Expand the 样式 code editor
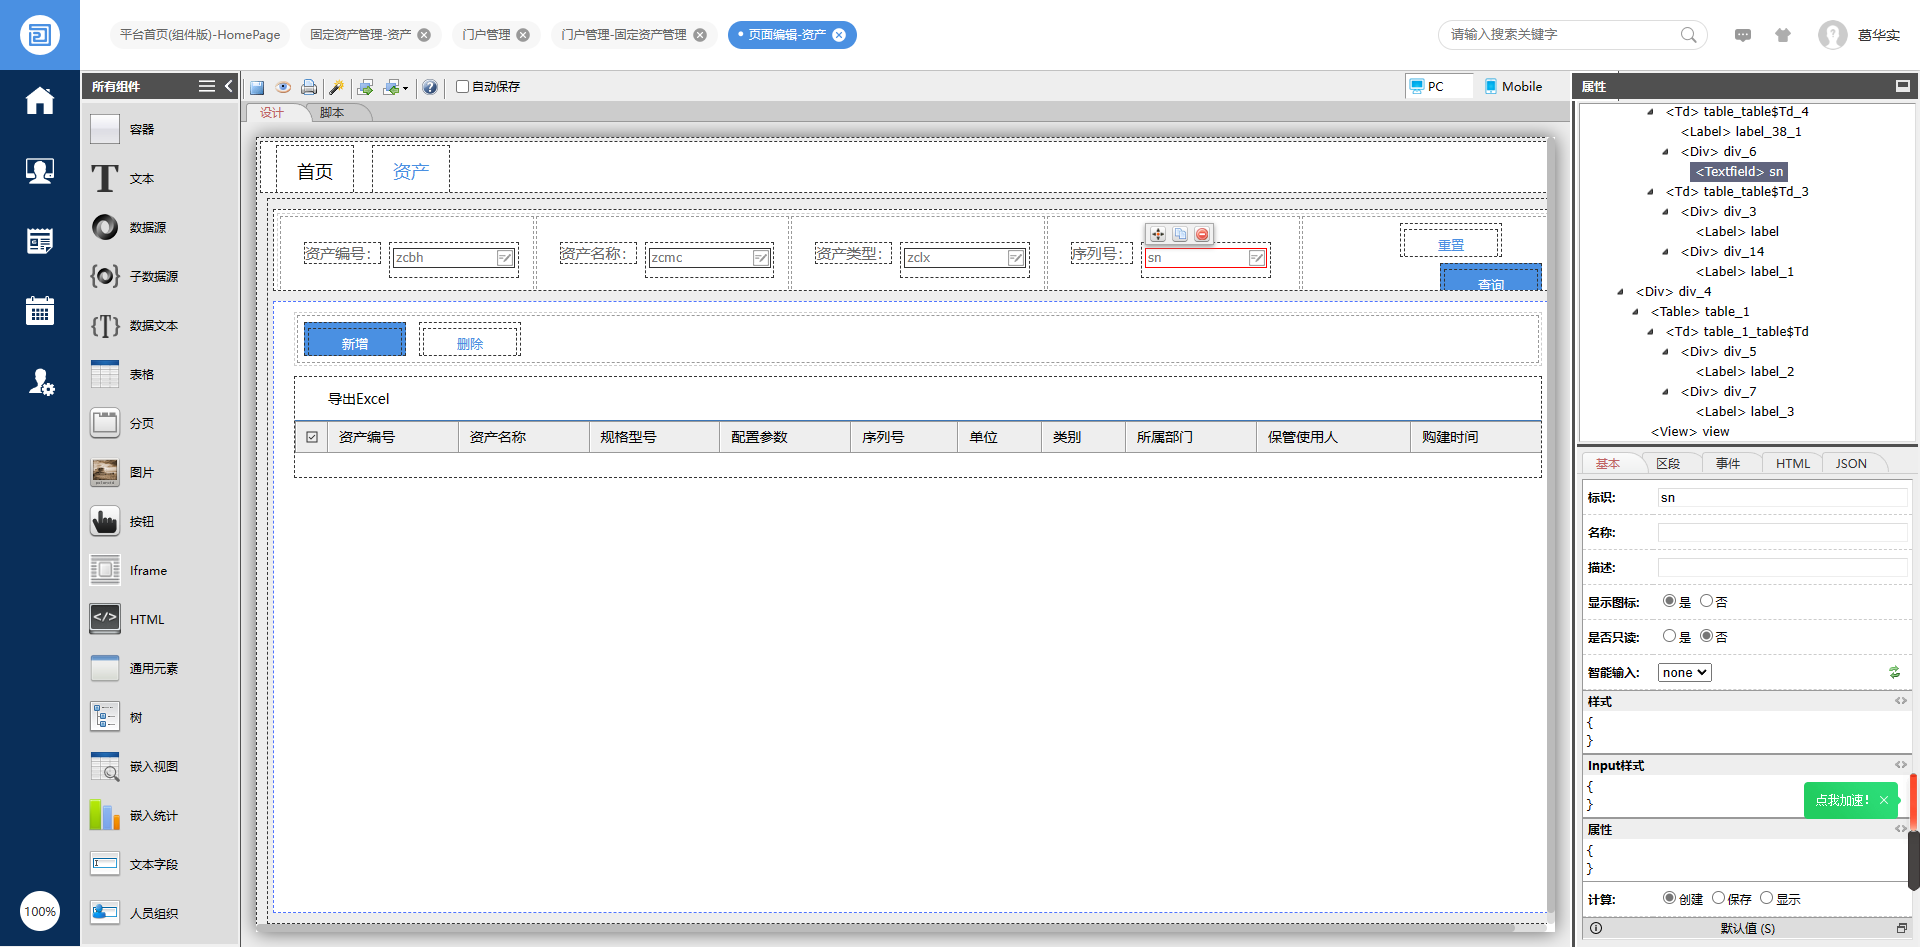 1900,701
